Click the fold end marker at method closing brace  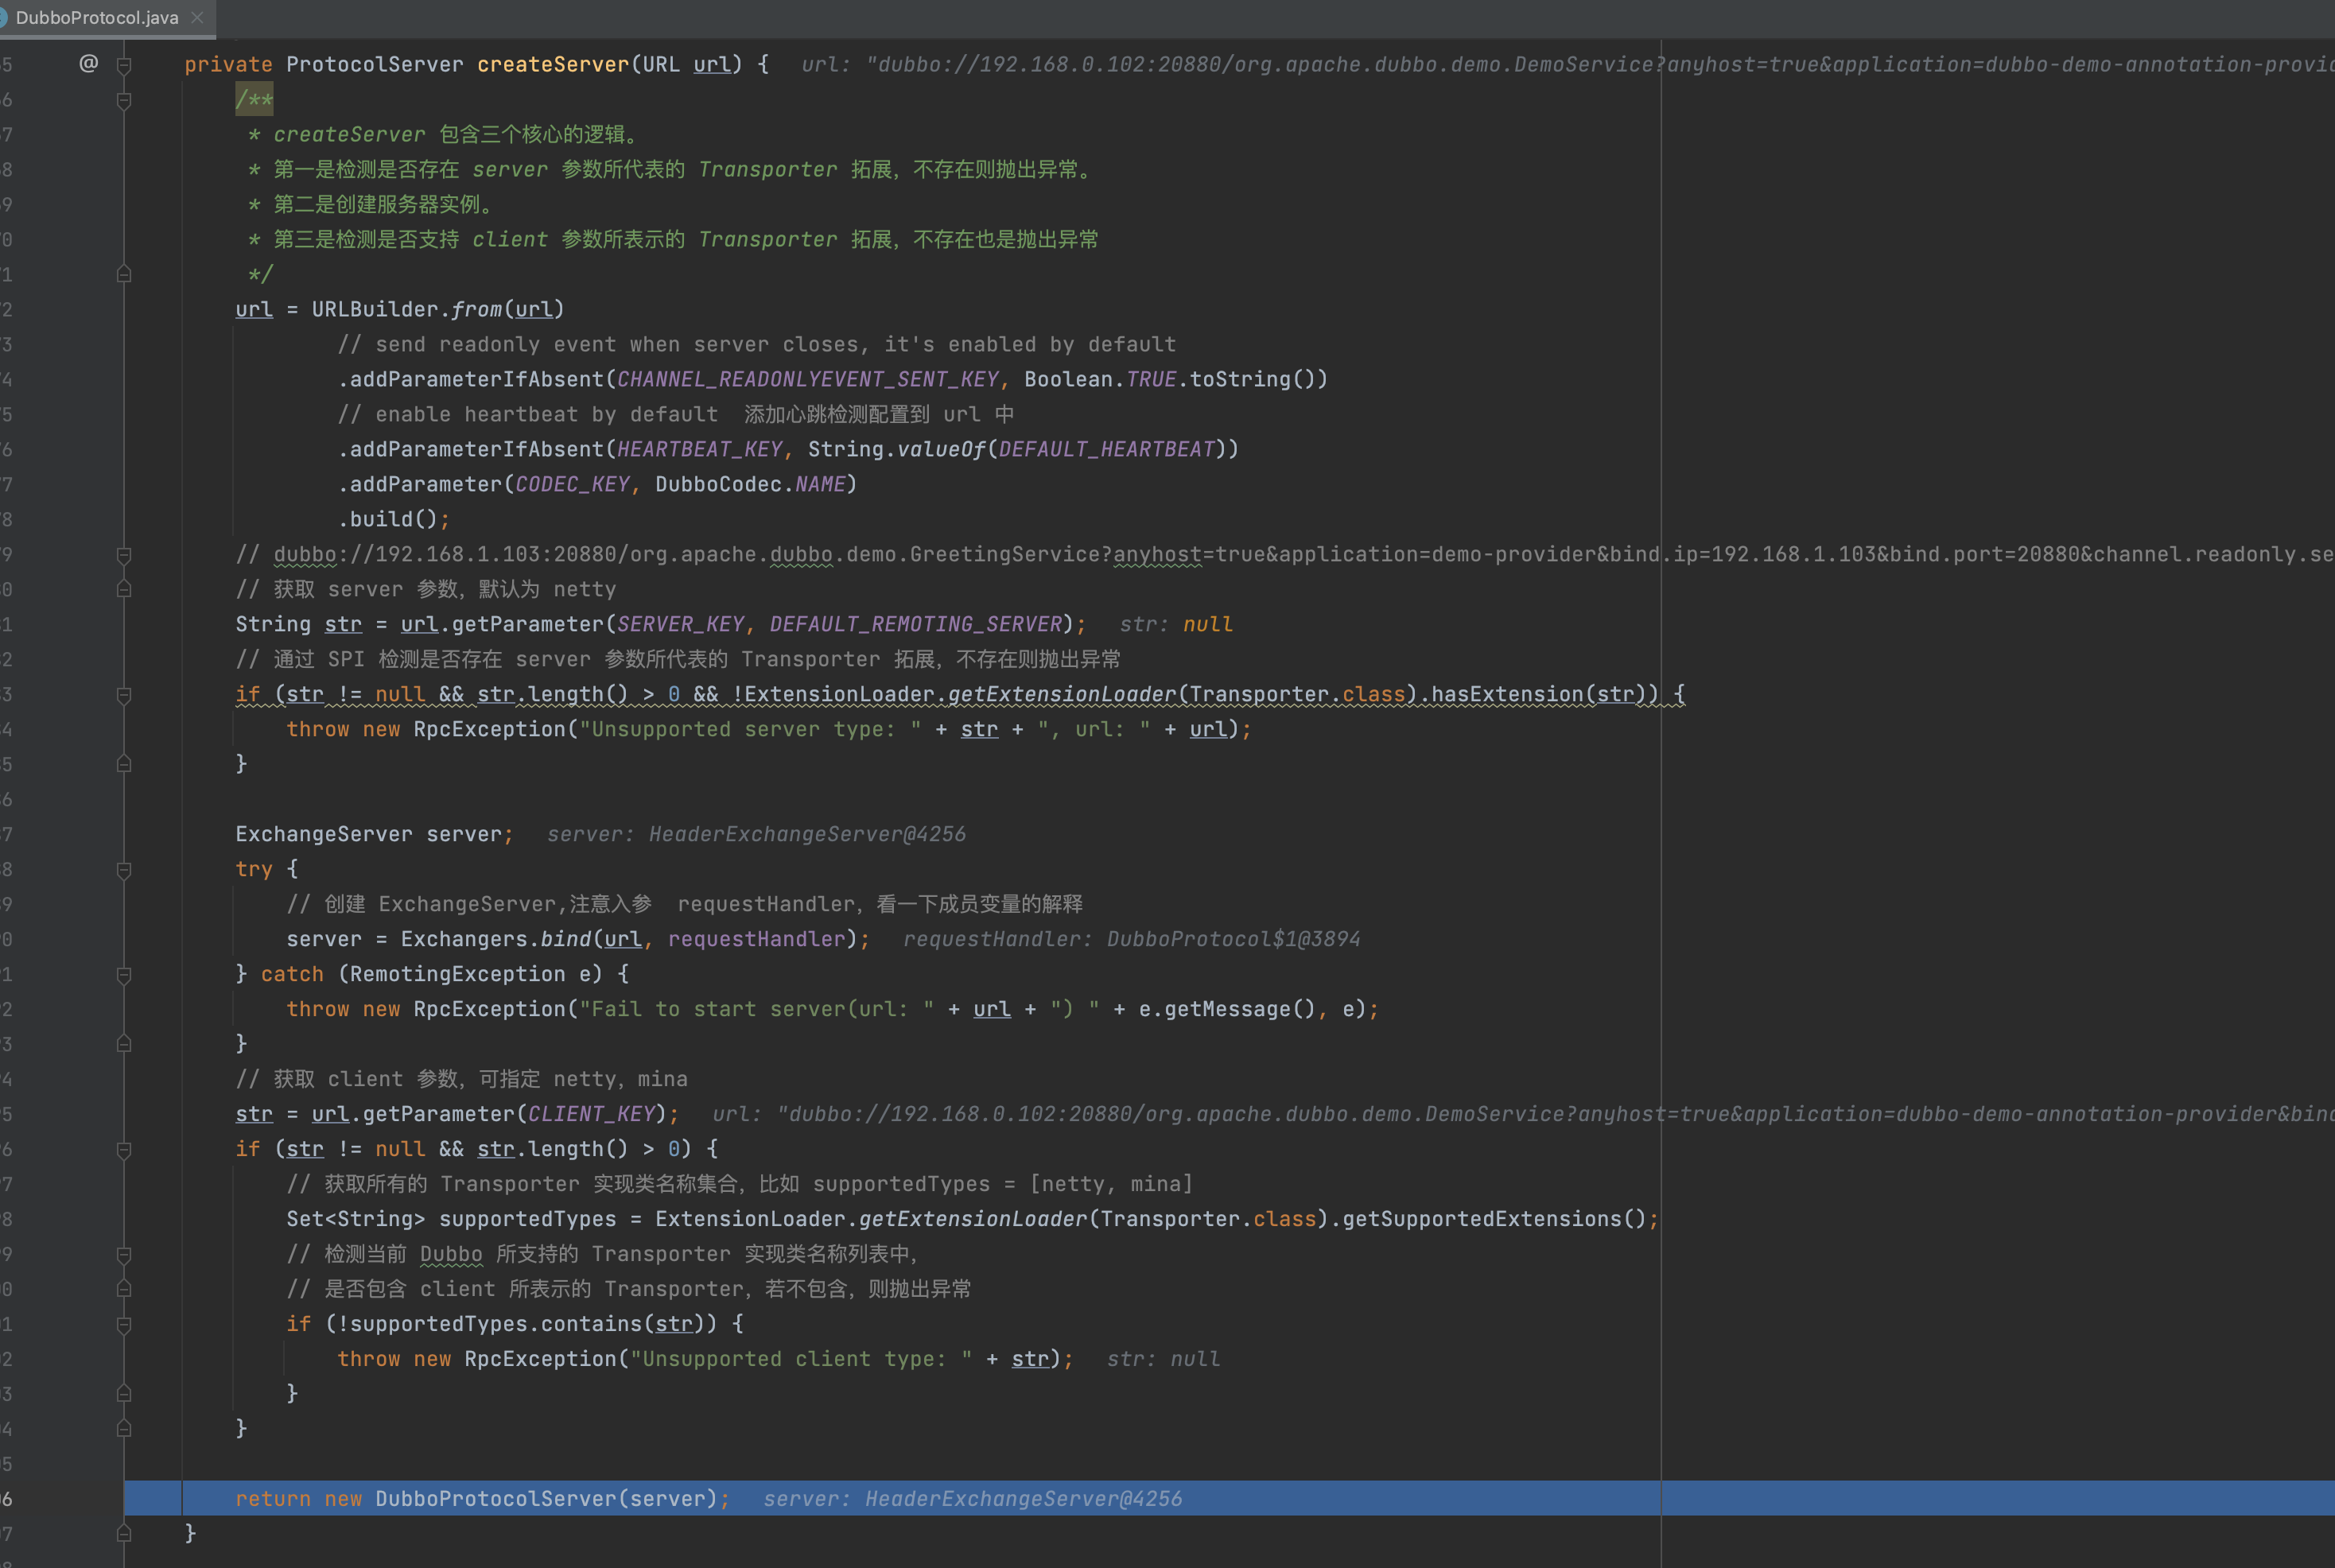tap(124, 1533)
